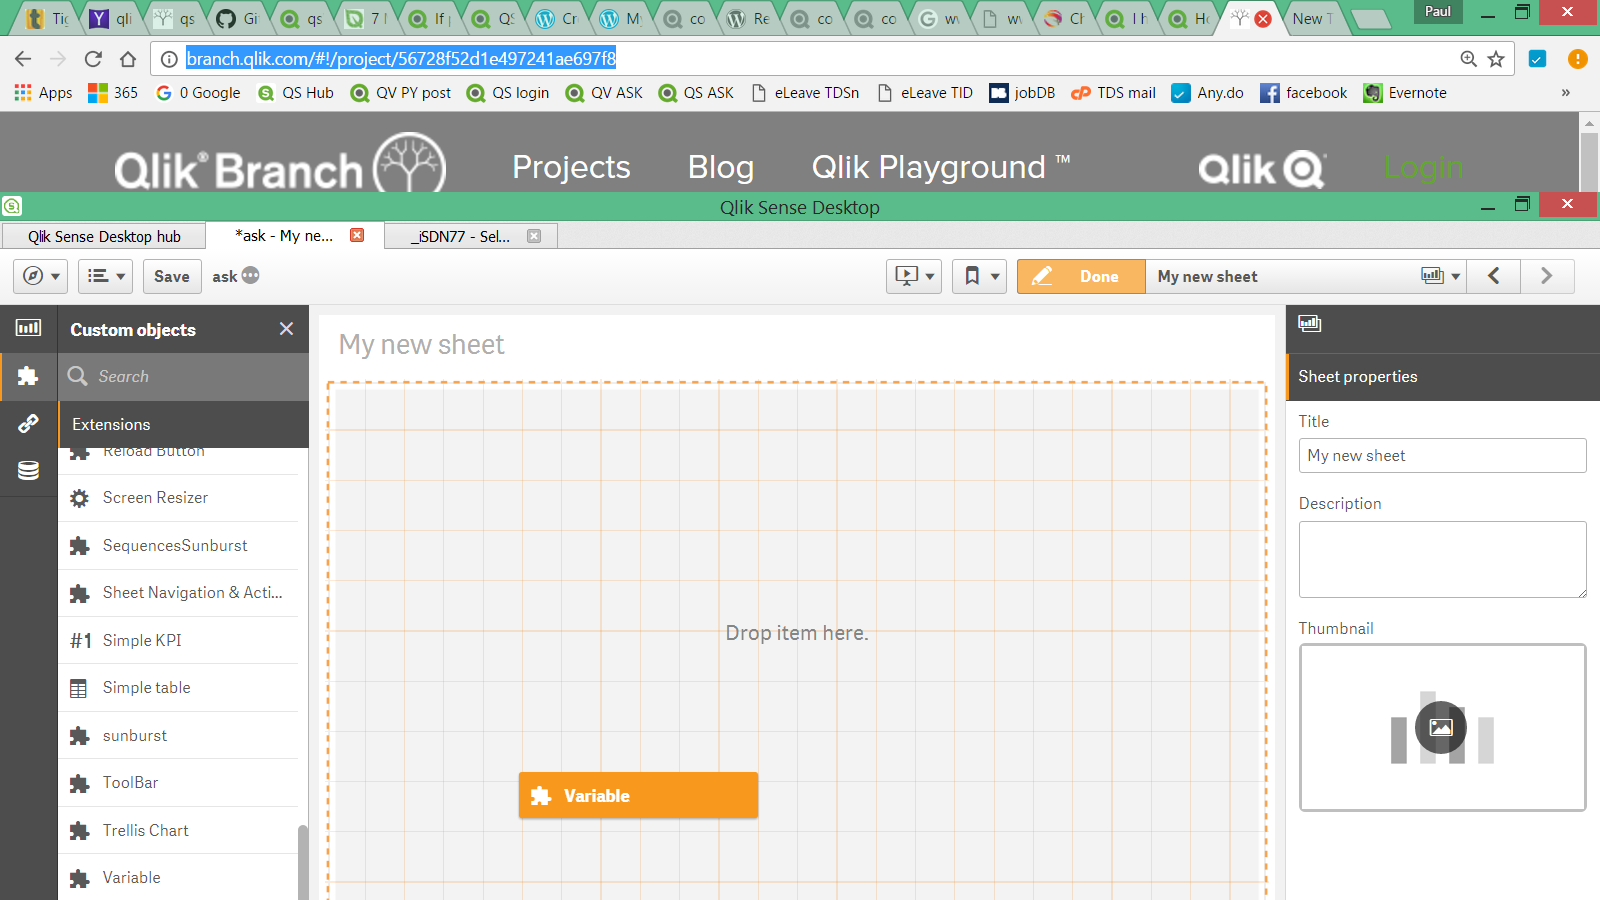Select the sunburst extension item
Viewport: 1600px width, 900px height.
point(178,736)
